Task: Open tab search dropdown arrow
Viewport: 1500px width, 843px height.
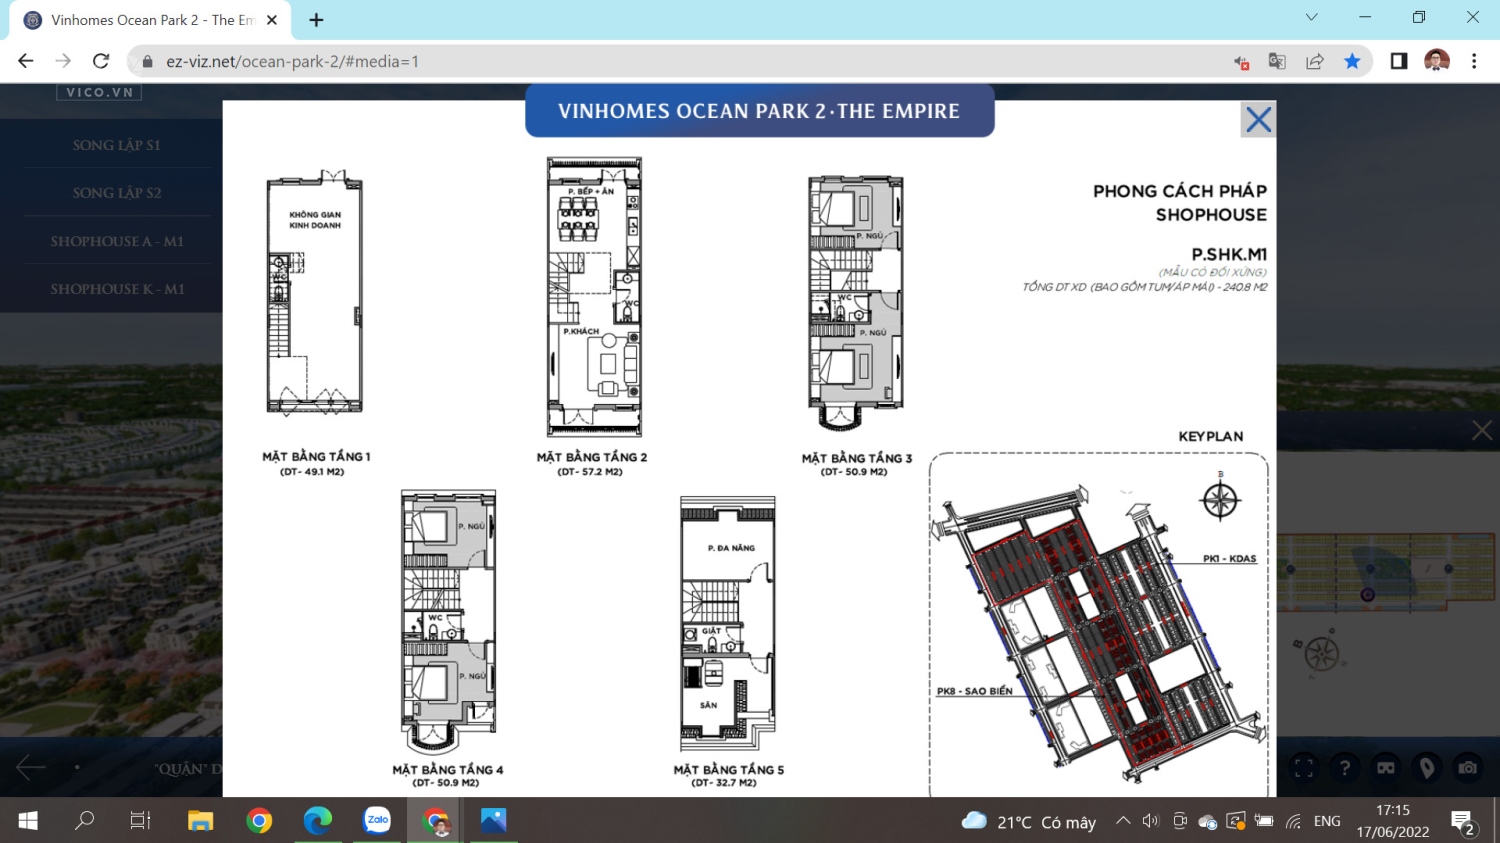Action: pos(1312,17)
